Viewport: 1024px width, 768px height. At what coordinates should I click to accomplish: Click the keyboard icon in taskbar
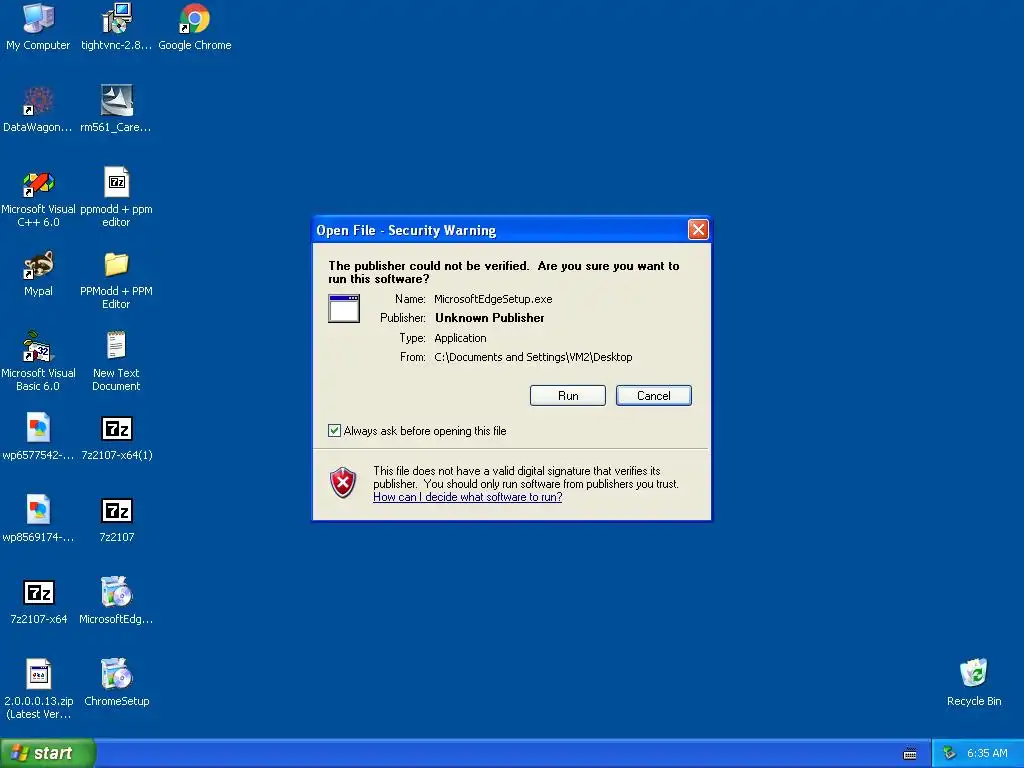[x=910, y=754]
